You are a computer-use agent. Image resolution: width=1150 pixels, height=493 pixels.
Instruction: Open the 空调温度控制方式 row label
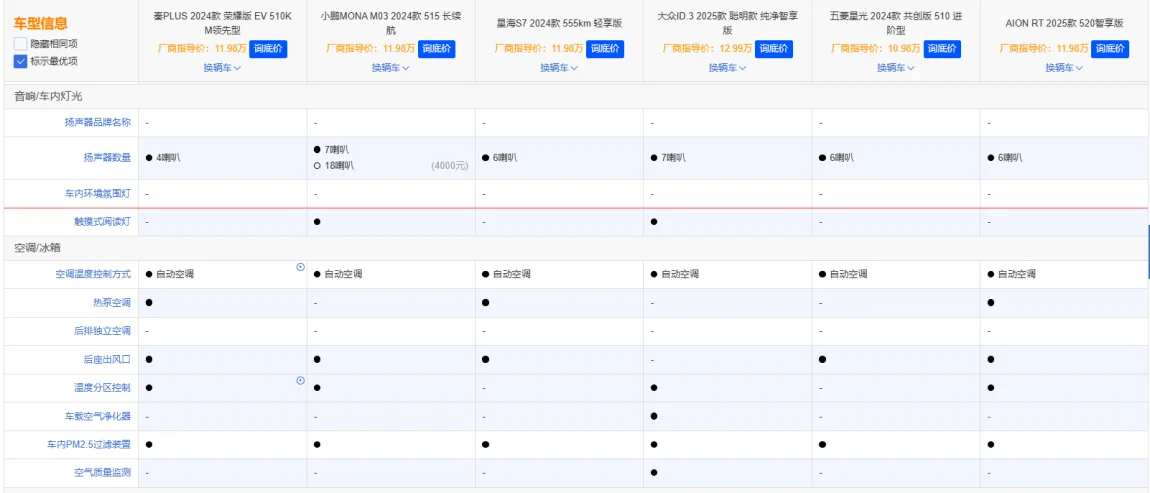coord(93,274)
